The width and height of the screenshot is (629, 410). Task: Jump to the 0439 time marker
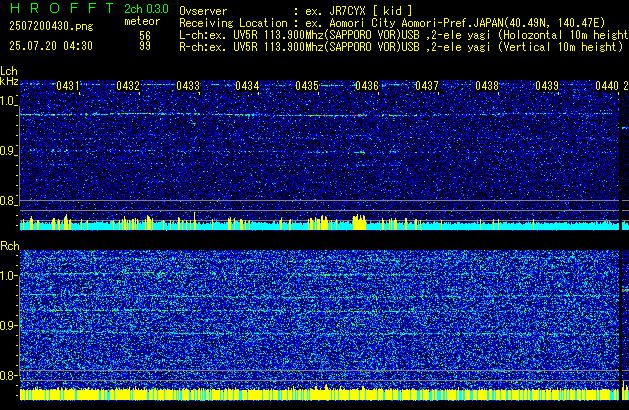coord(547,86)
